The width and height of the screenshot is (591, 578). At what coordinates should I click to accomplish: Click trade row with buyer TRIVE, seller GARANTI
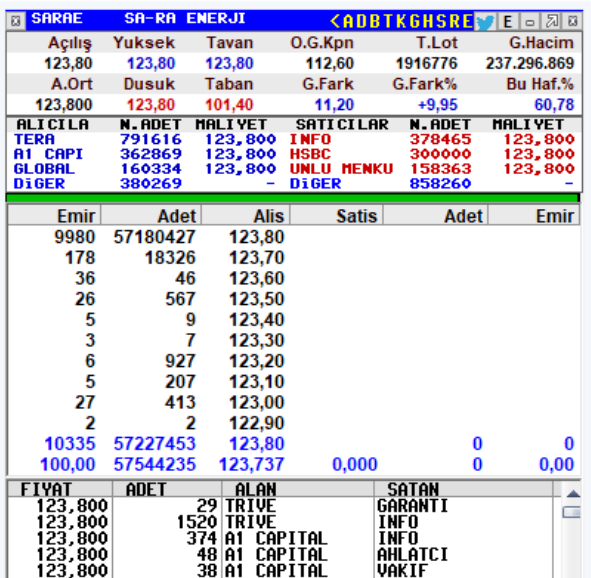280,506
